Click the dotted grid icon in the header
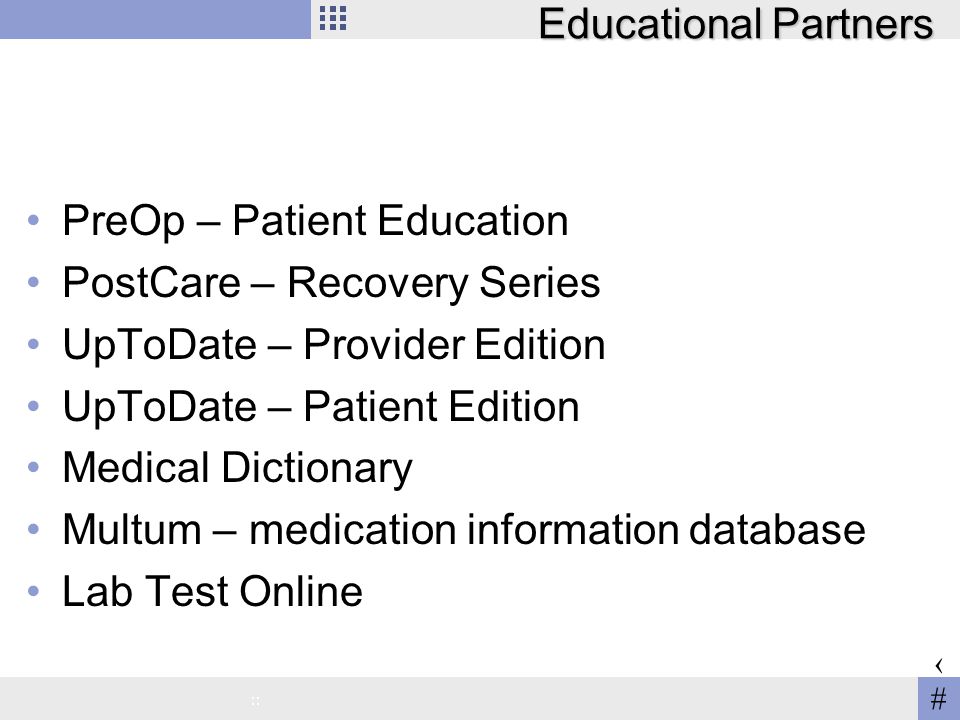Viewport: 960px width, 720px height. coord(333,18)
